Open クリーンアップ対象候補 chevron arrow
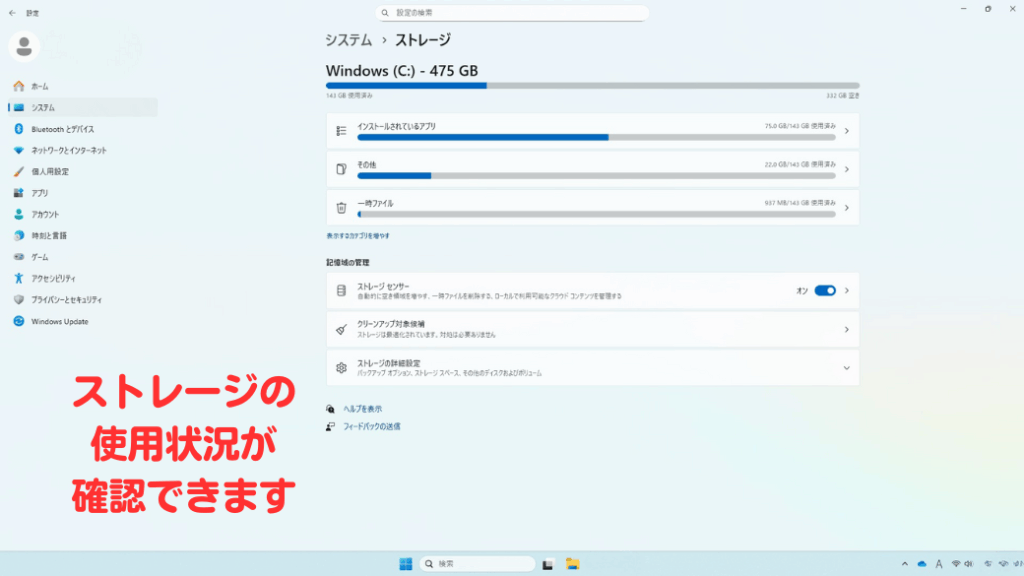1024x576 pixels. coord(846,329)
